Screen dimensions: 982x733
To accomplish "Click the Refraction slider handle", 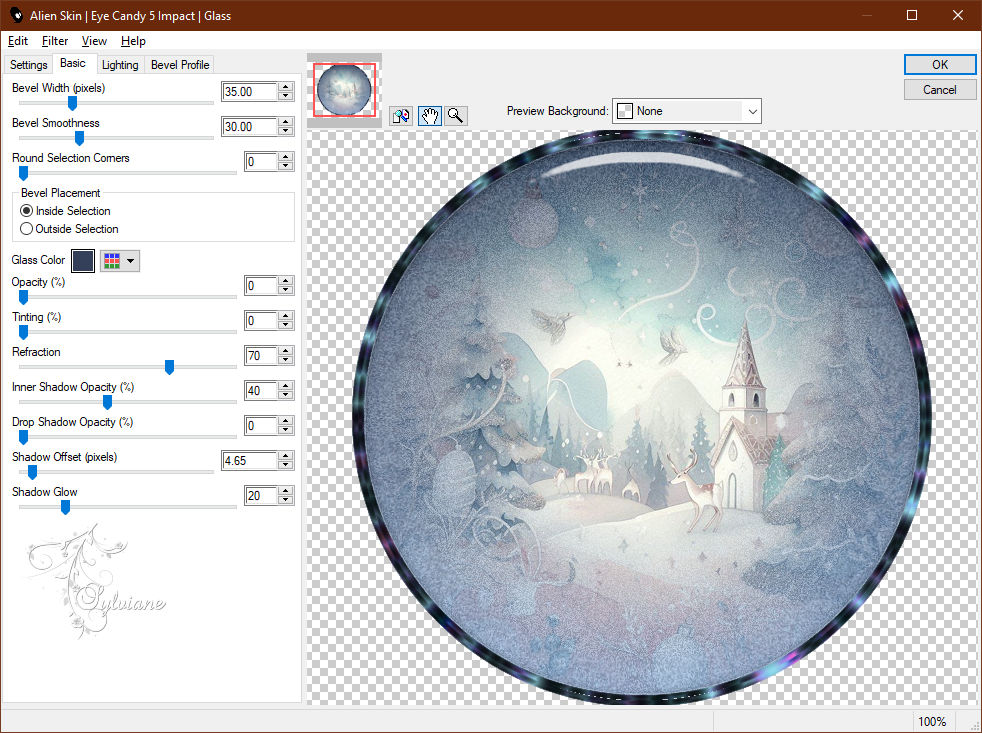I will pos(169,367).
